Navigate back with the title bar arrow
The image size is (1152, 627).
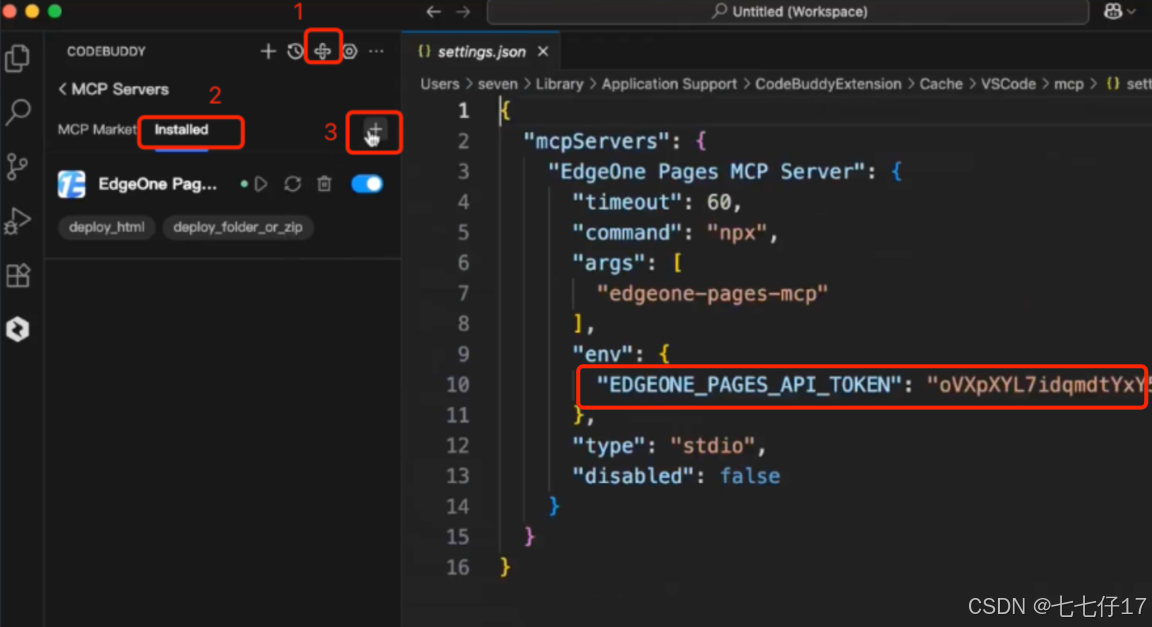pos(433,12)
